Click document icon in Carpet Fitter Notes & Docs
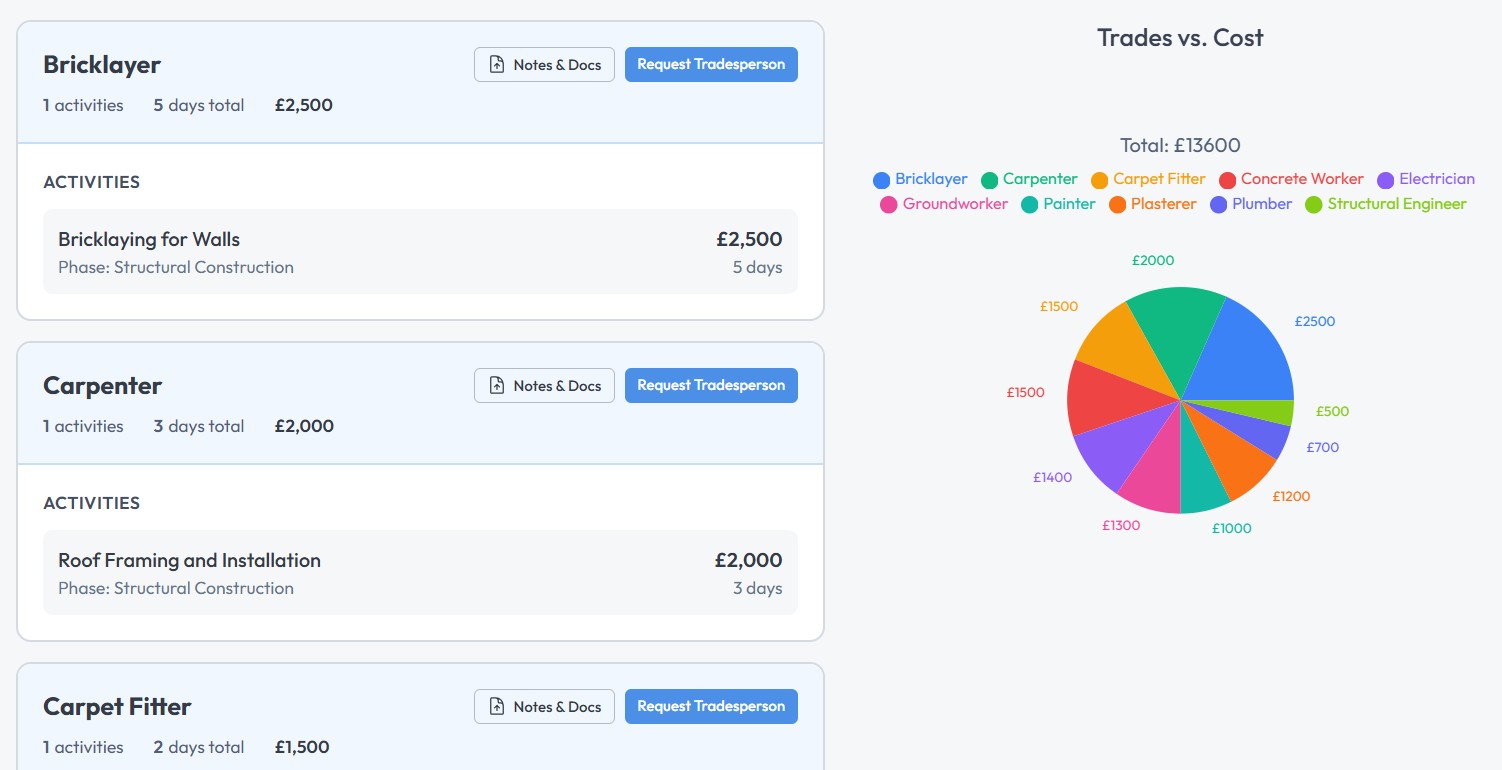The width and height of the screenshot is (1502, 770). pos(497,707)
